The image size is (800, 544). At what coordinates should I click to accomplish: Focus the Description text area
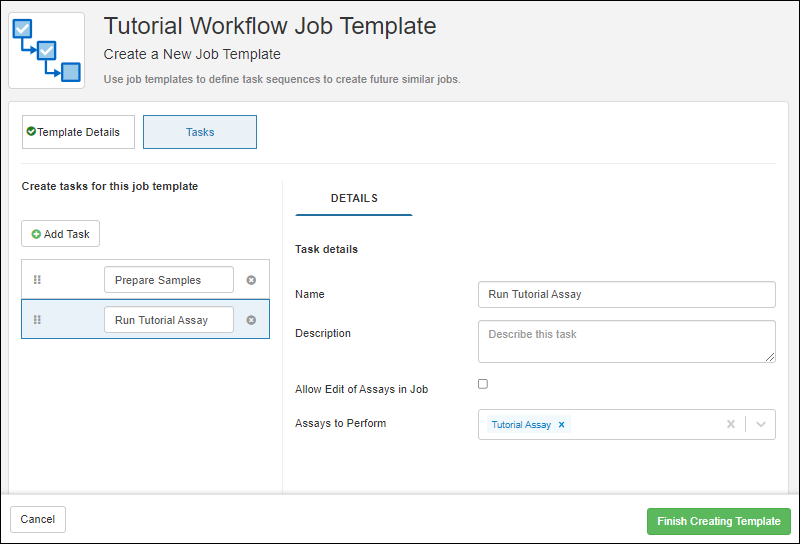tap(627, 341)
